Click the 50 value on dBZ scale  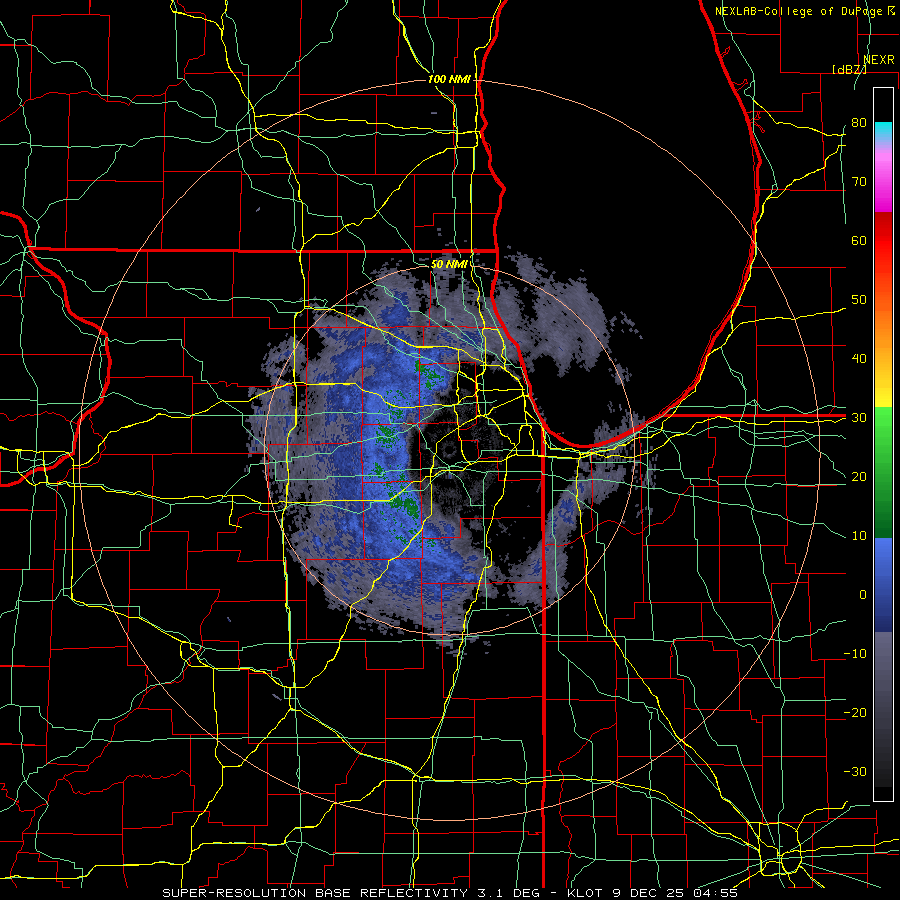pos(859,300)
